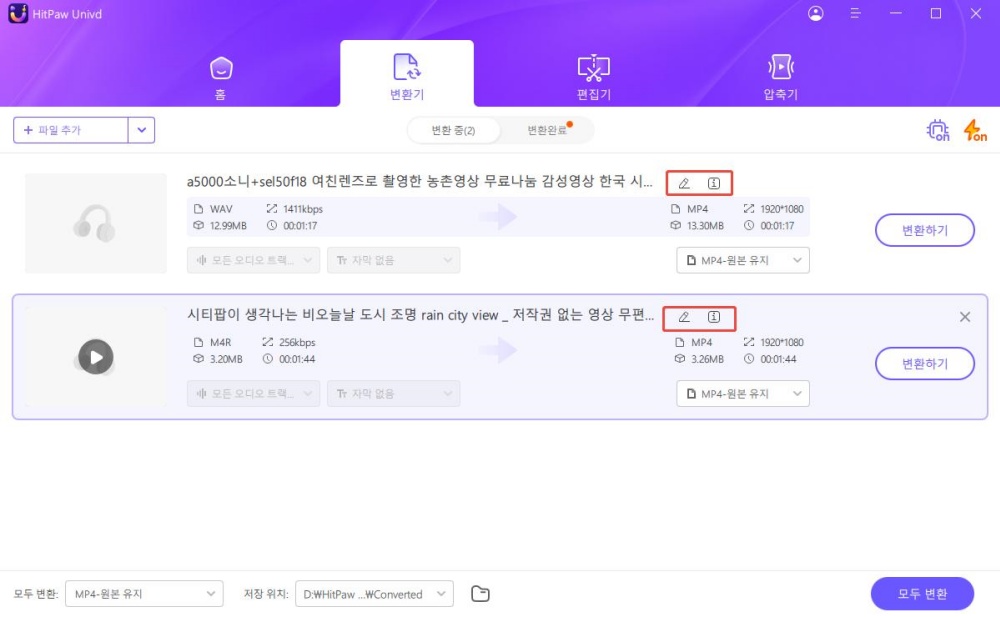Select the 시티팝이 생각나는 file title

(420, 315)
